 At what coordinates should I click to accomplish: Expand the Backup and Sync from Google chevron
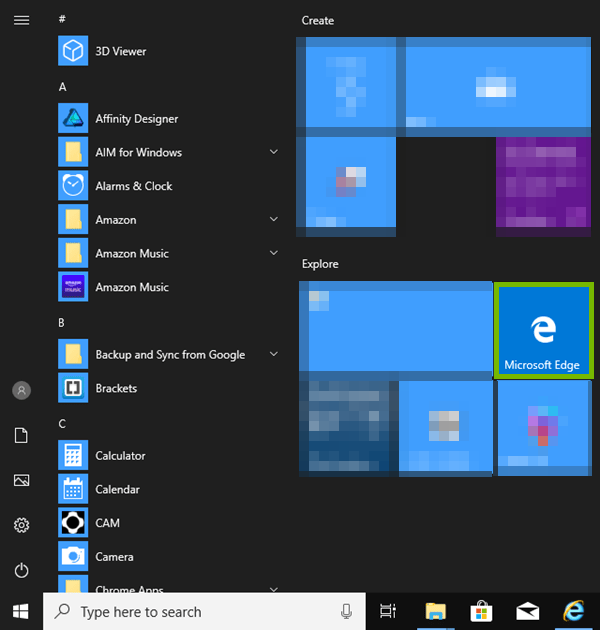tap(274, 354)
